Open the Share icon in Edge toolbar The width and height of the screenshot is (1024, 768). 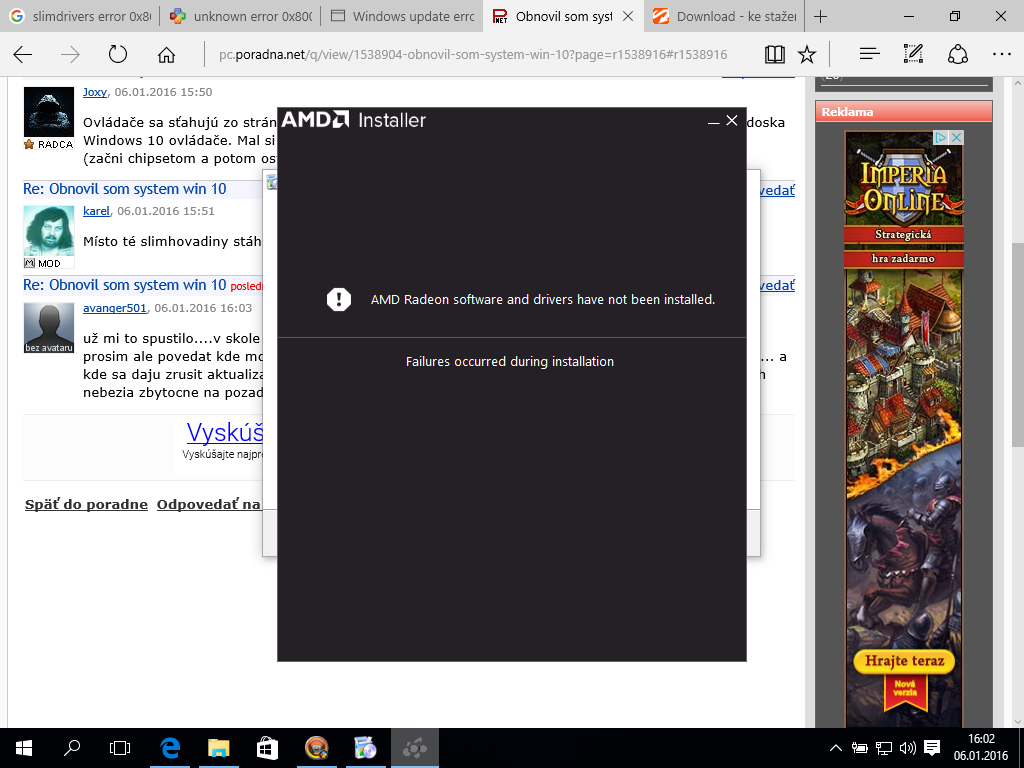pyautogui.click(x=957, y=54)
